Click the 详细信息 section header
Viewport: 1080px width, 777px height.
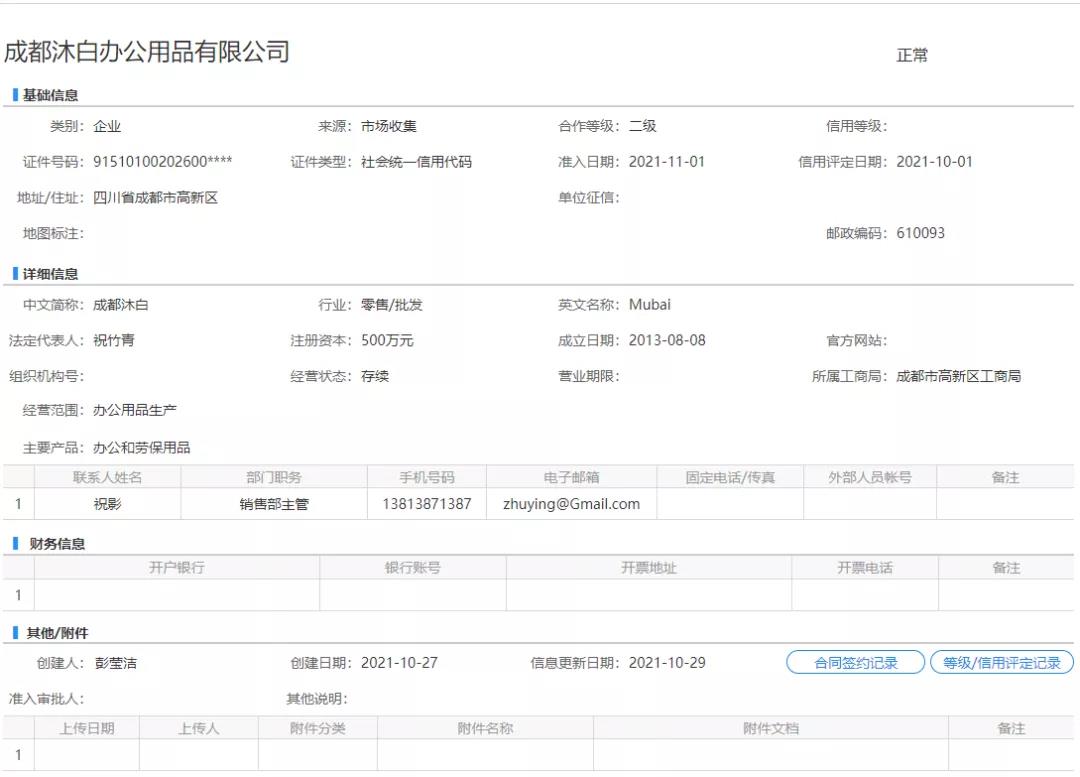click(x=50, y=274)
